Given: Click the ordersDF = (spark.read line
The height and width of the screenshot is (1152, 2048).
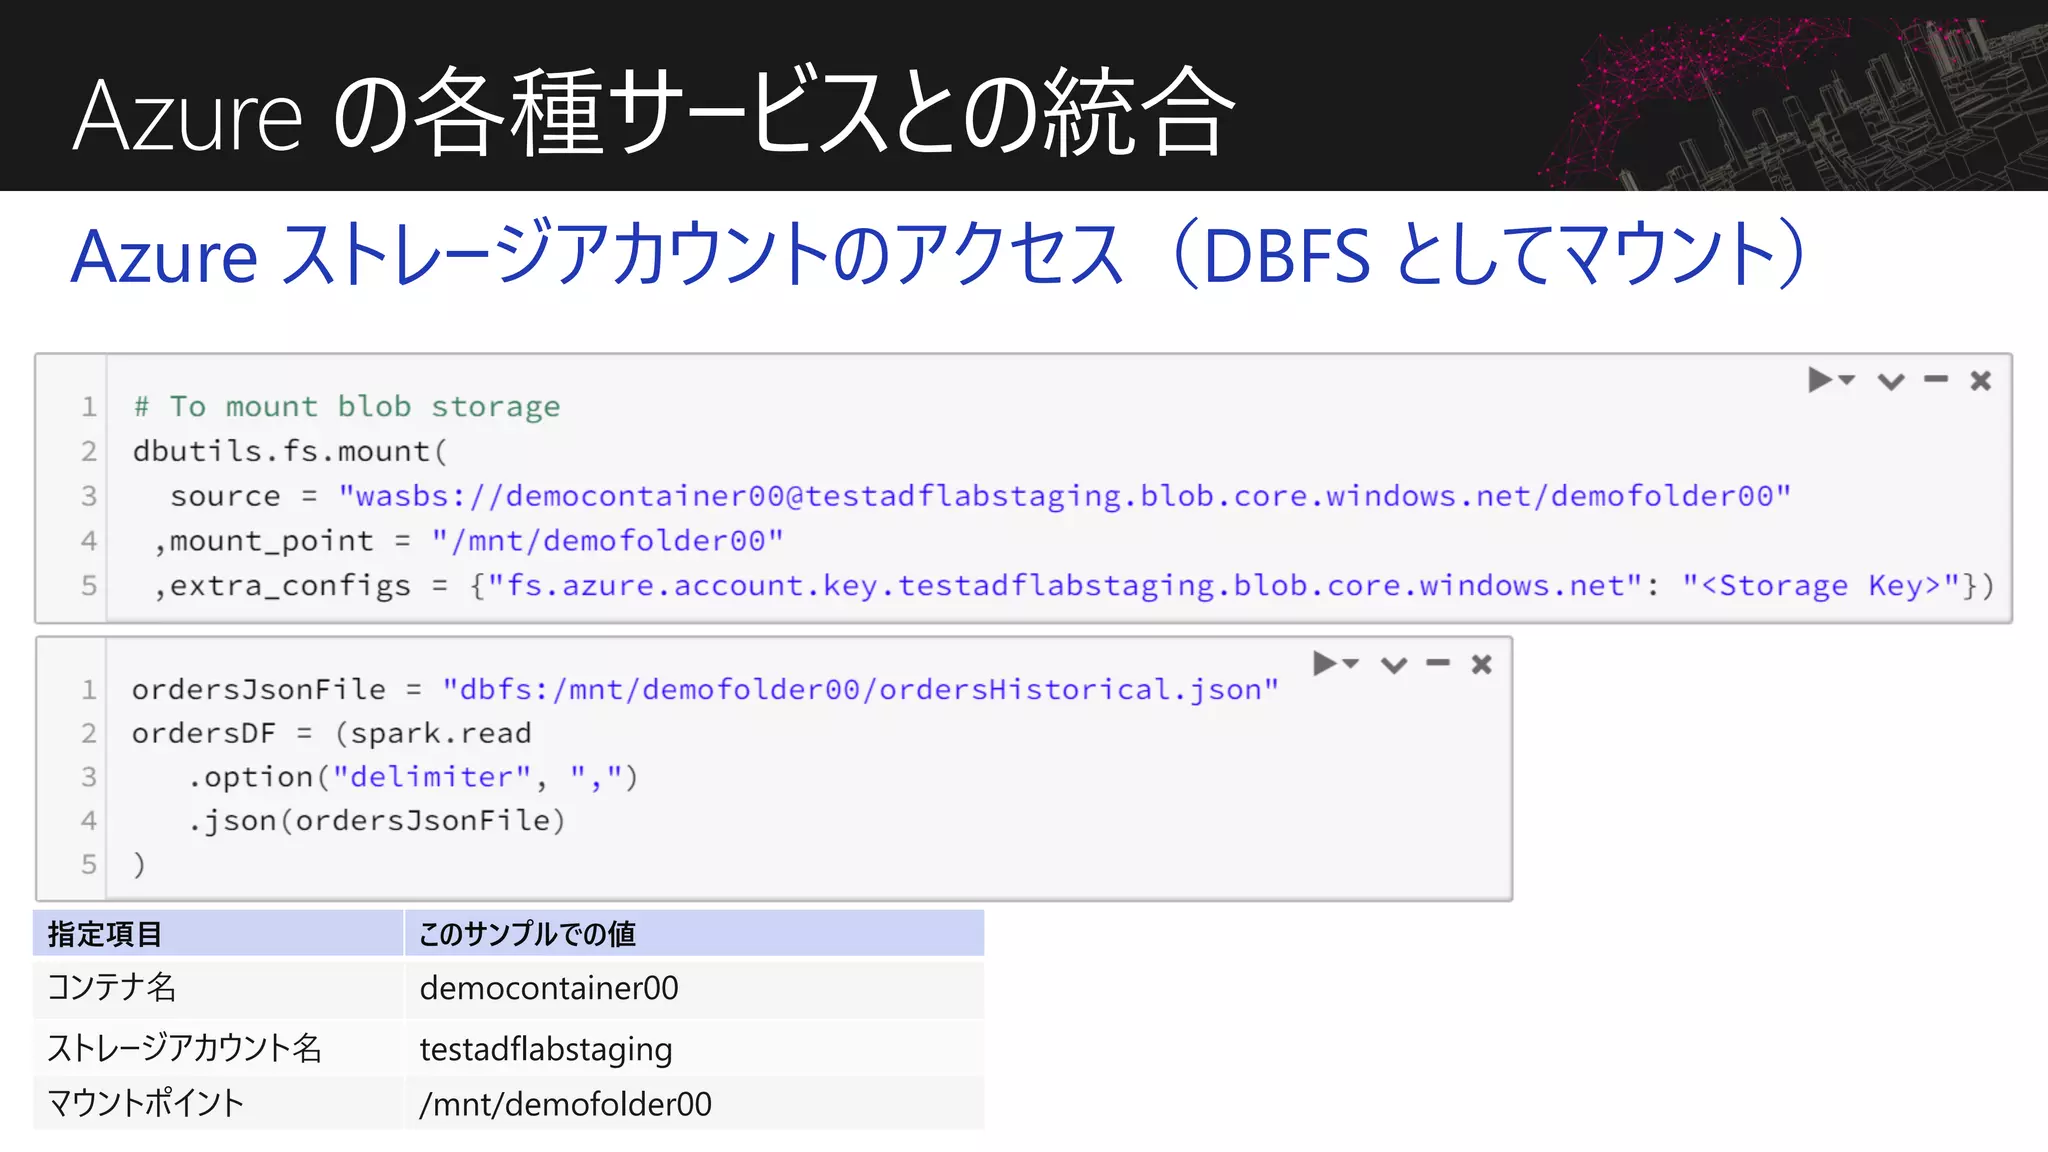Looking at the screenshot, I should (332, 734).
